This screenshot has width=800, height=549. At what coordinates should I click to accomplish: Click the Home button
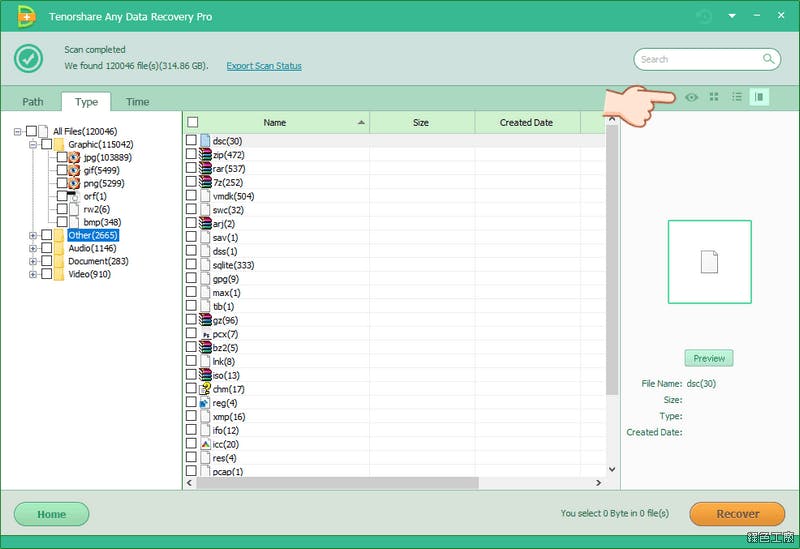click(x=52, y=514)
